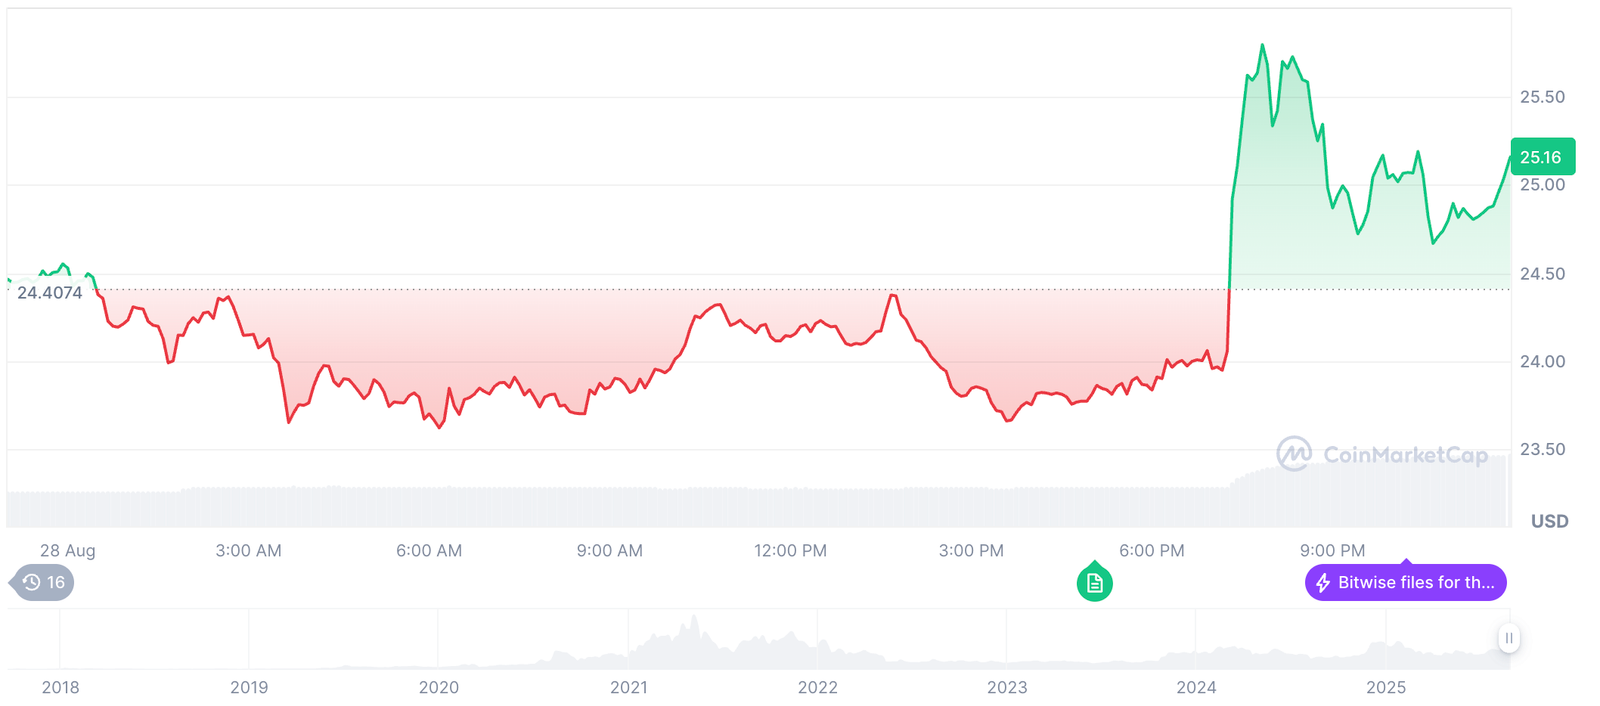Screen dimensions: 1600x706
Task: Click the 28 Aug date label
Action: click(x=68, y=550)
